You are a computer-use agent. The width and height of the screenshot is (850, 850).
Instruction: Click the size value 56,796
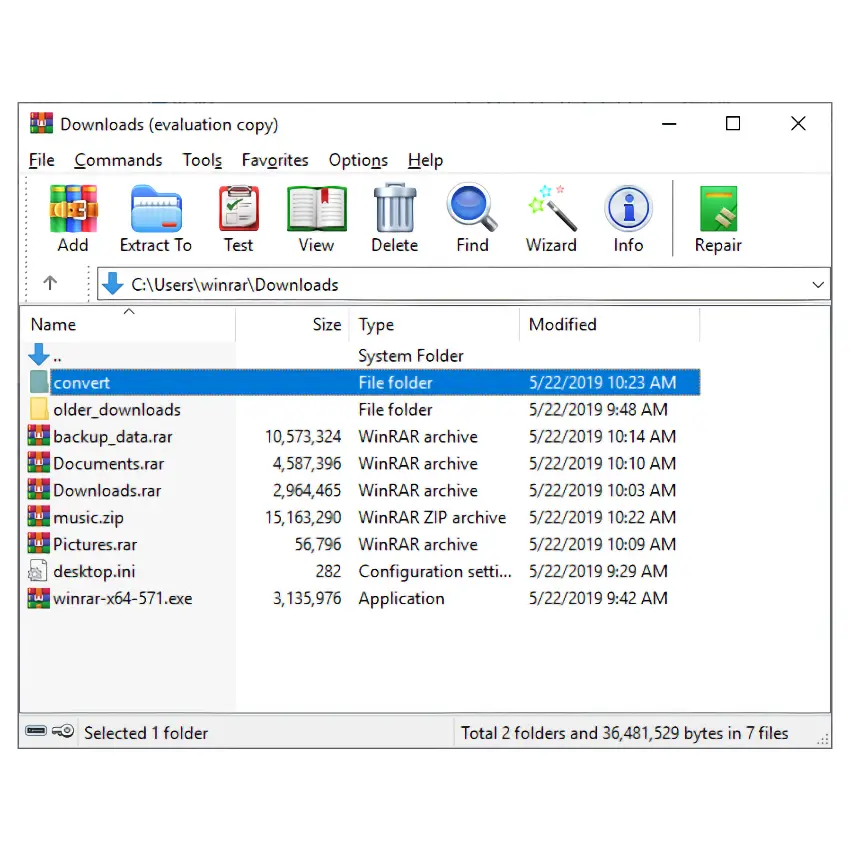point(318,544)
